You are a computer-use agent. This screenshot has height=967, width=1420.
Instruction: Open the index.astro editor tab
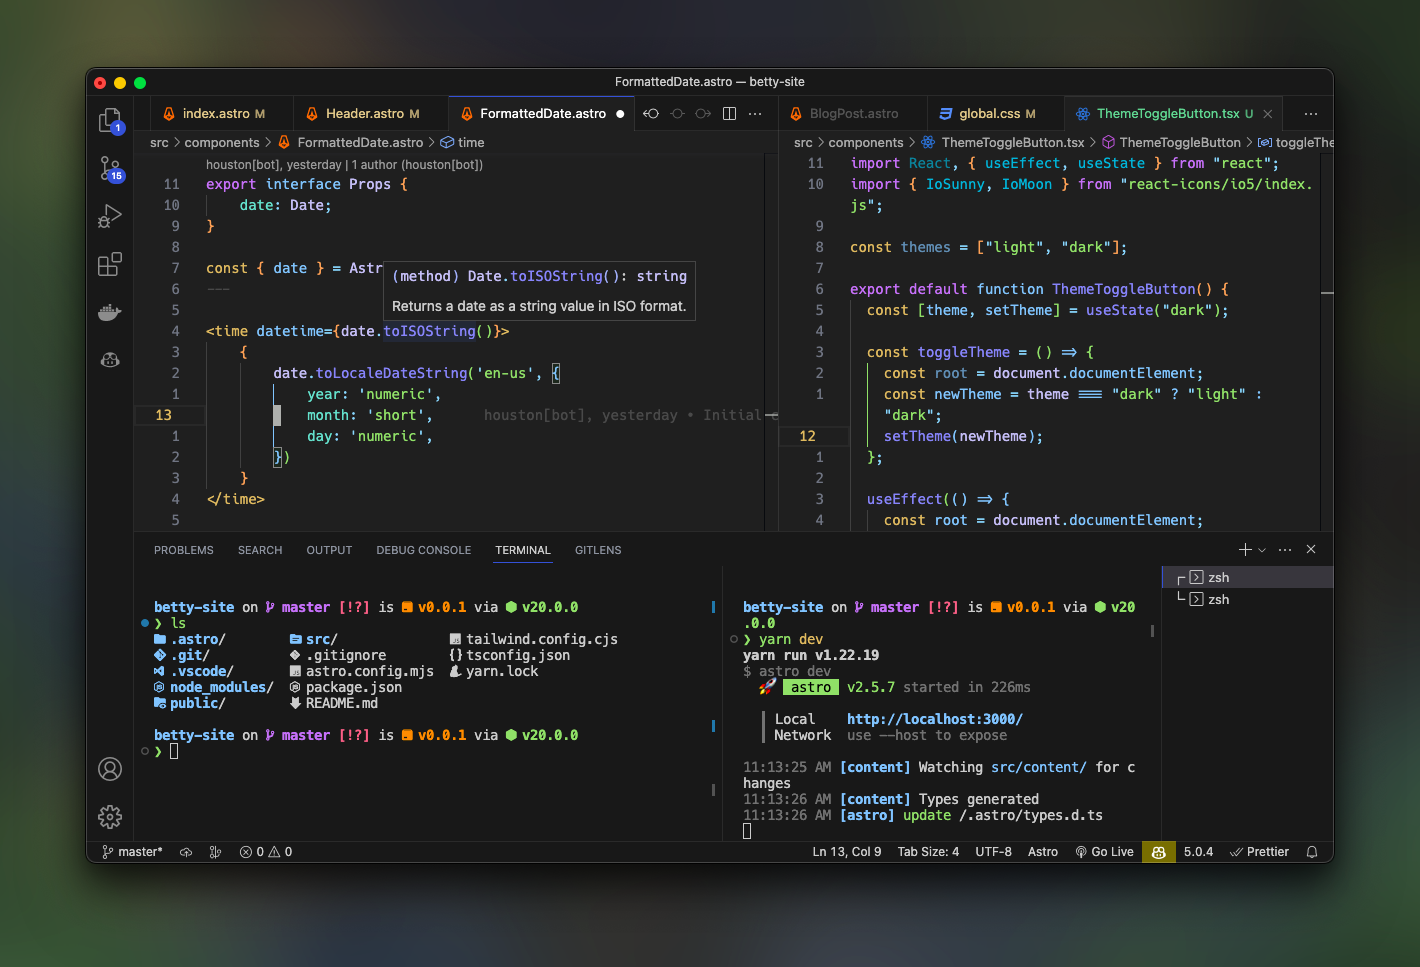tap(222, 114)
